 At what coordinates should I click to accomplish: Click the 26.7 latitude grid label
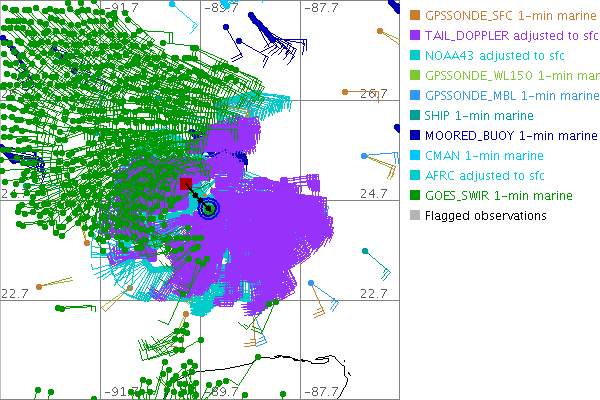point(373,93)
